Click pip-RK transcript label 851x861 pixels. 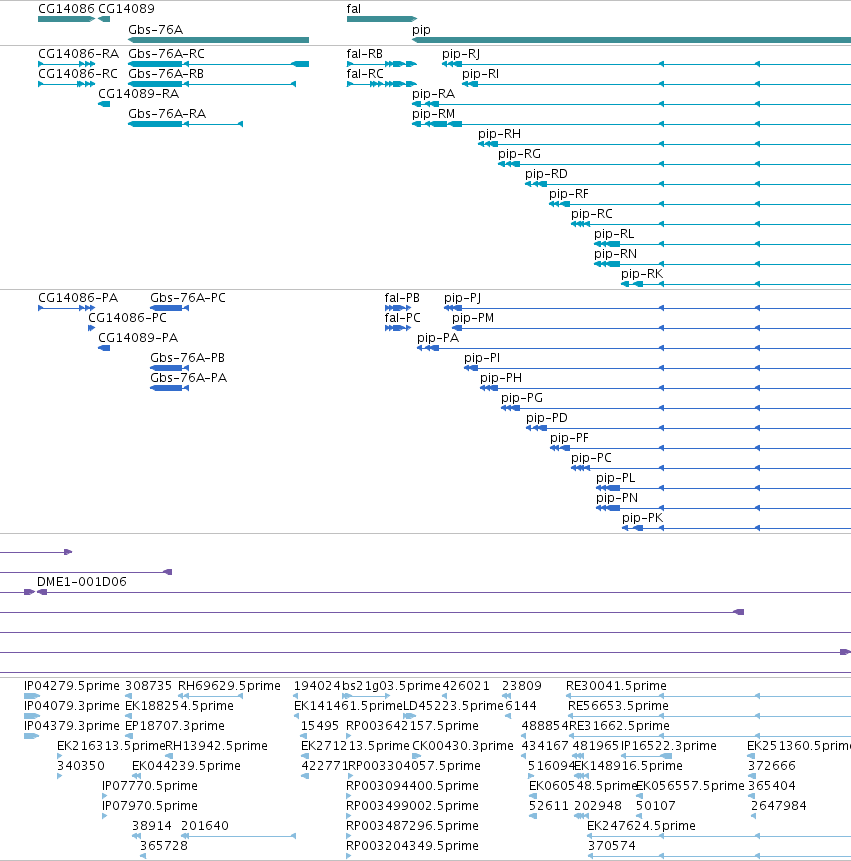tap(642, 275)
